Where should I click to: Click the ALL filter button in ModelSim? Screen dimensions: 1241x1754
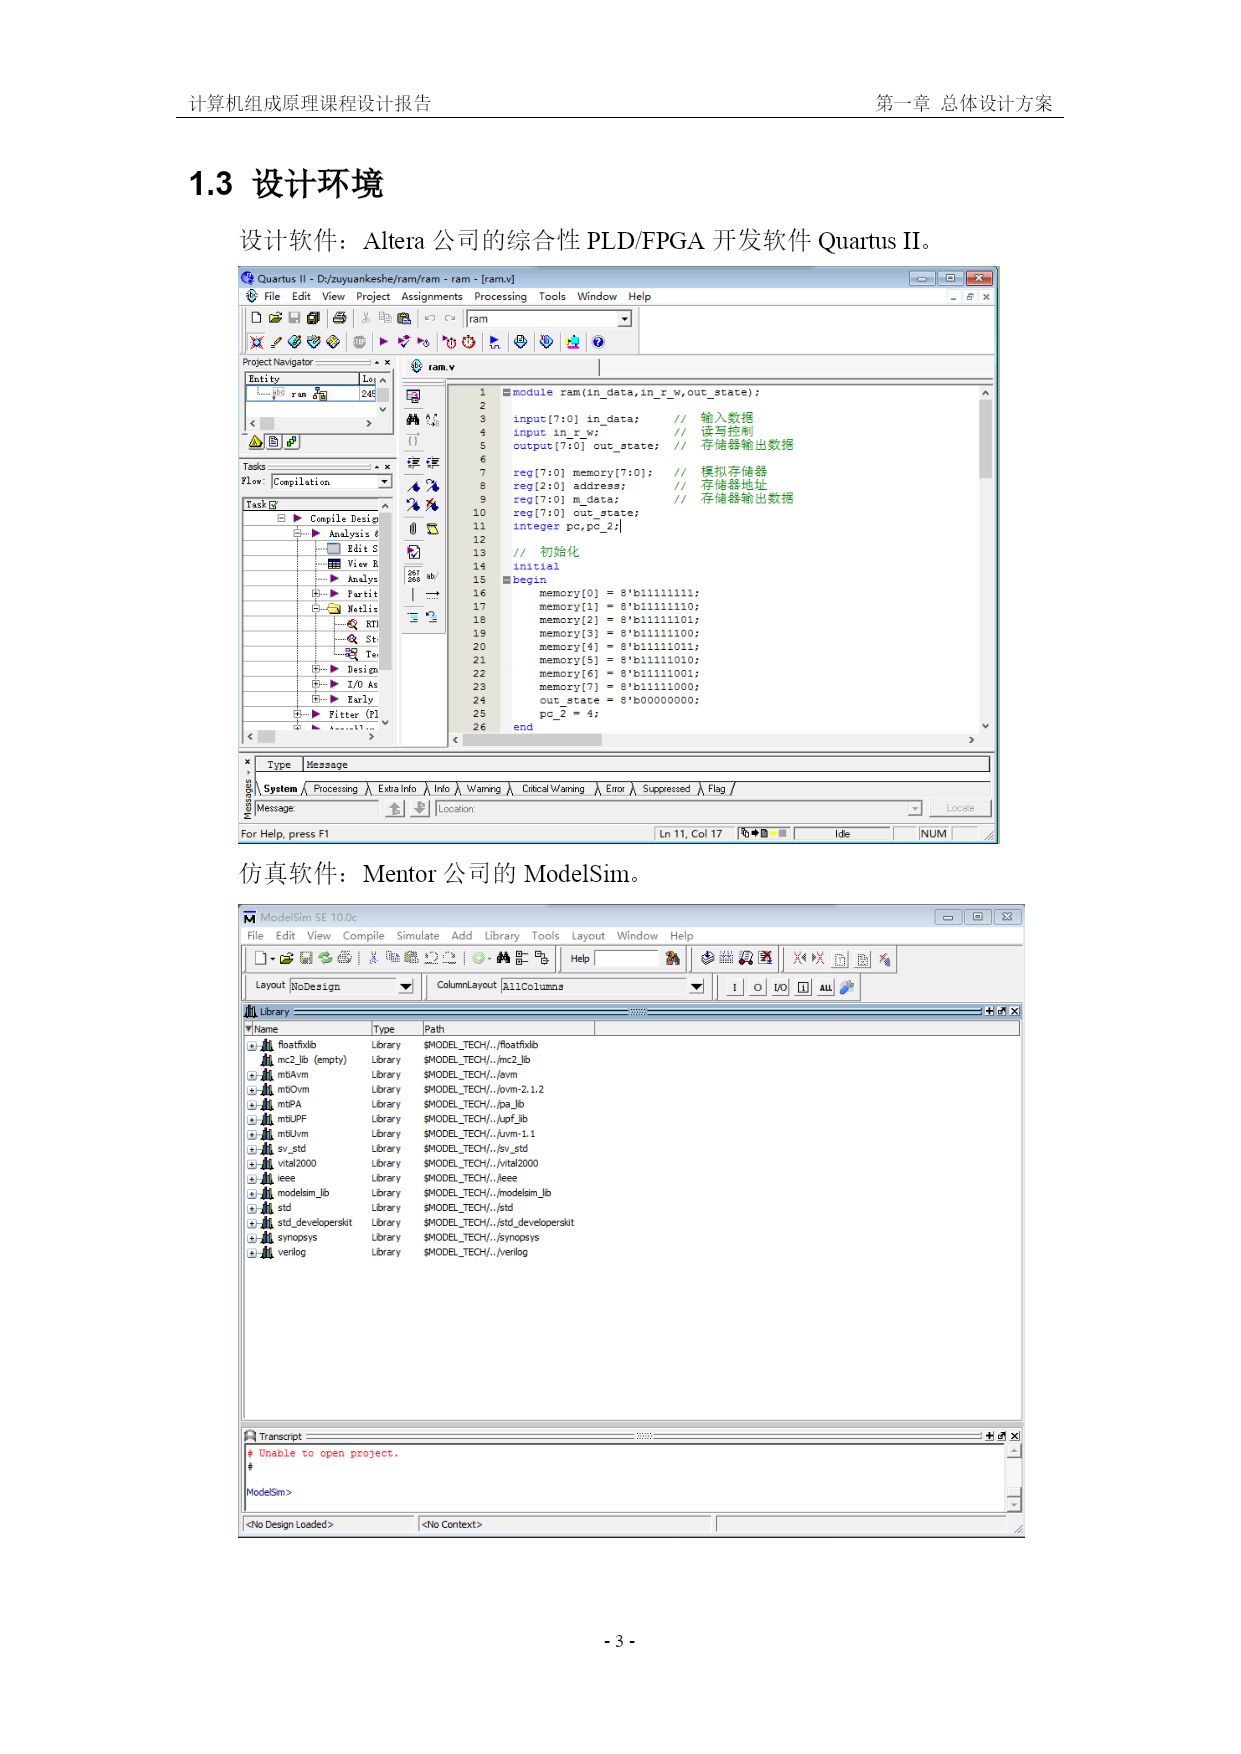(826, 987)
